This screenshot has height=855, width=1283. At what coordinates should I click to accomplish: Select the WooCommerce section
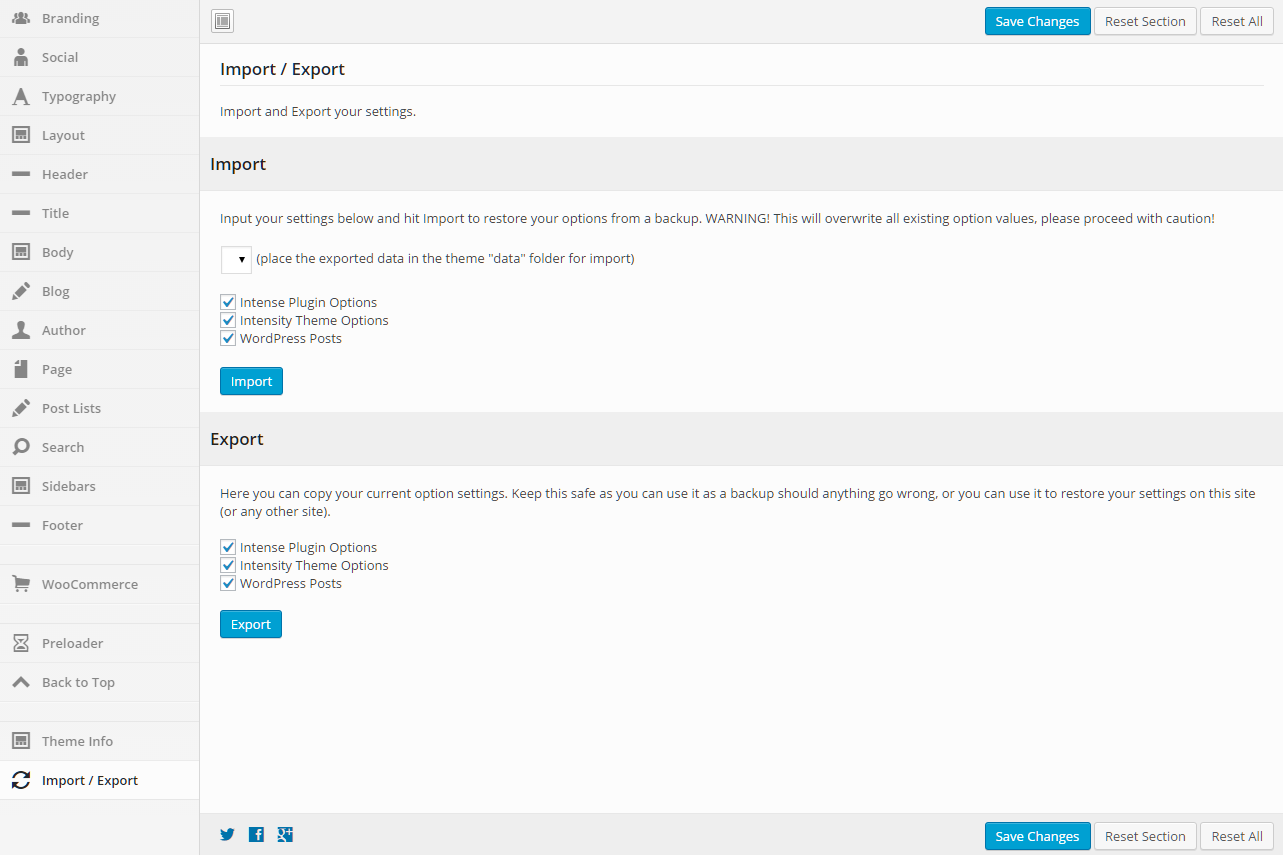click(90, 584)
